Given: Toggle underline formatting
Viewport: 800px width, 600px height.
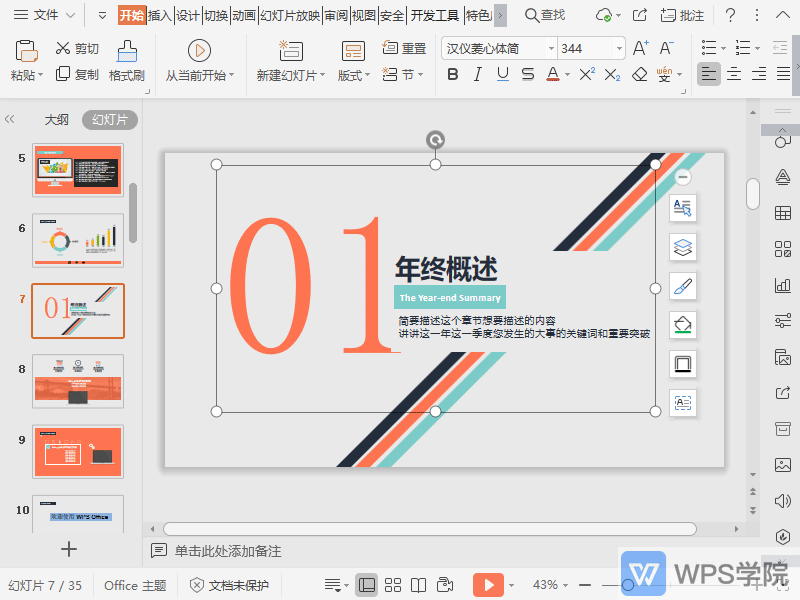Looking at the screenshot, I should tap(502, 73).
